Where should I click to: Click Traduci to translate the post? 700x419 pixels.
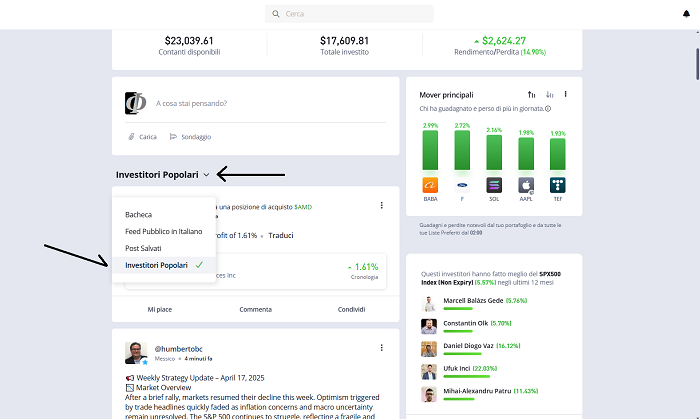[281, 236]
